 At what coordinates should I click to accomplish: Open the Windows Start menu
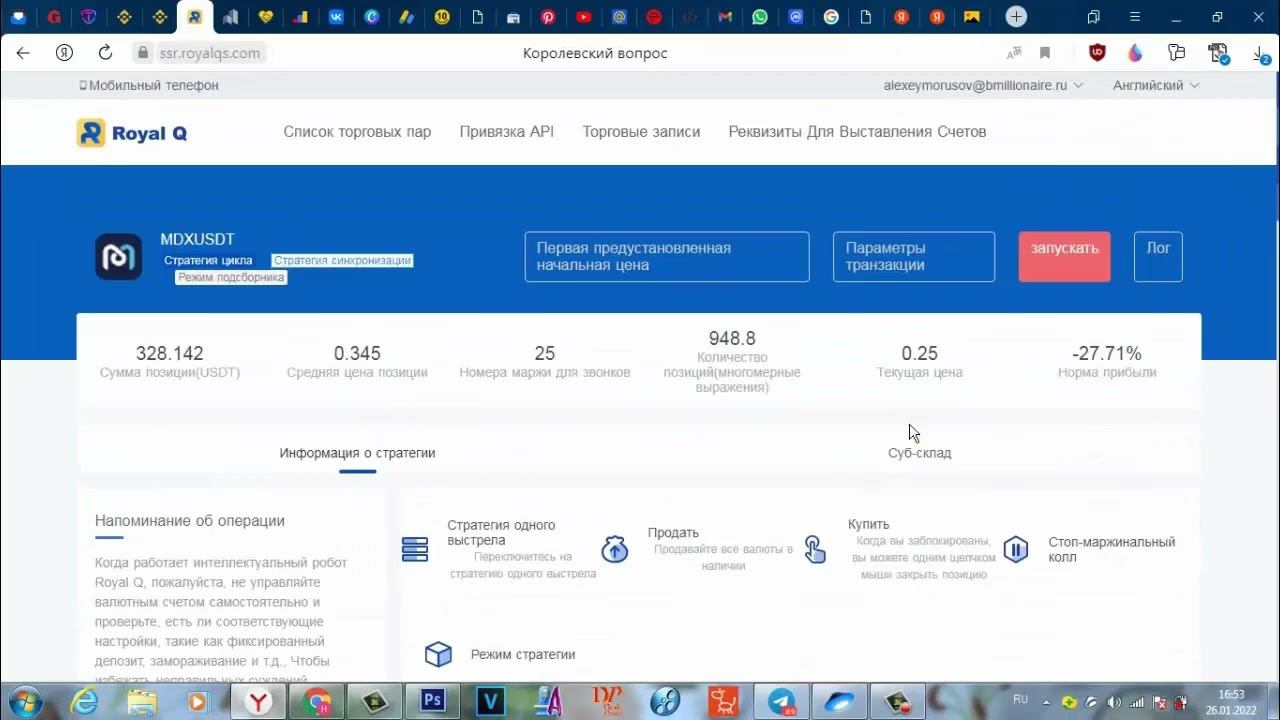24,701
